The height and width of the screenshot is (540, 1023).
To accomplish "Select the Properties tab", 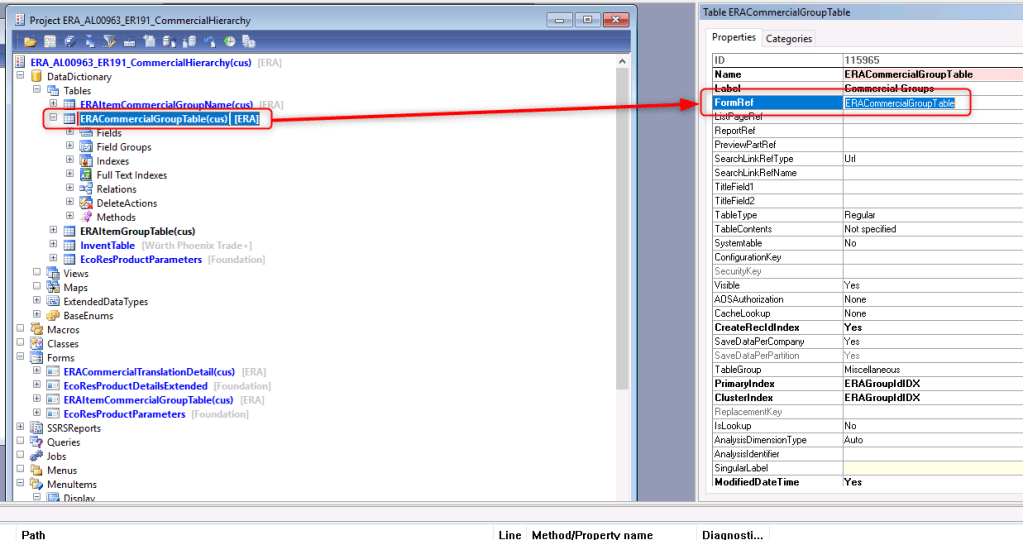I will click(733, 38).
